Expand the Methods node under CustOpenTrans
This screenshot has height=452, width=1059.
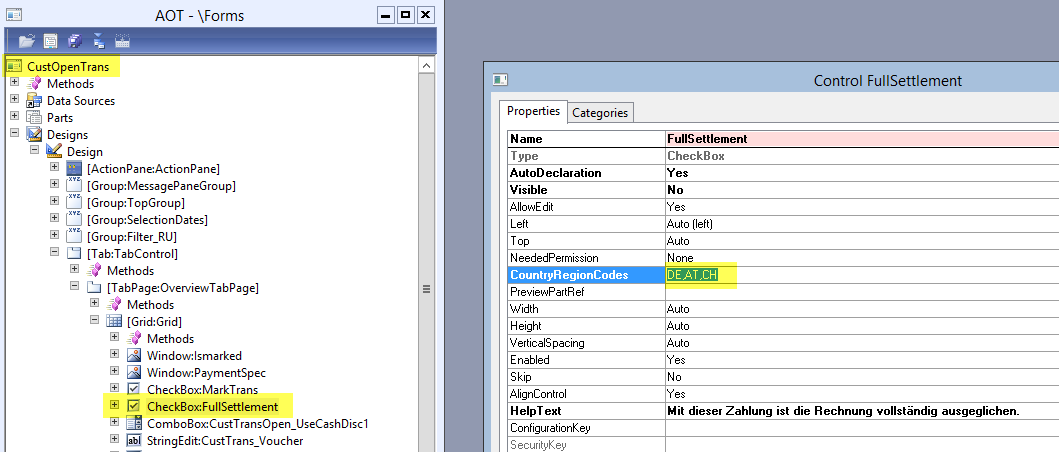click(15, 84)
